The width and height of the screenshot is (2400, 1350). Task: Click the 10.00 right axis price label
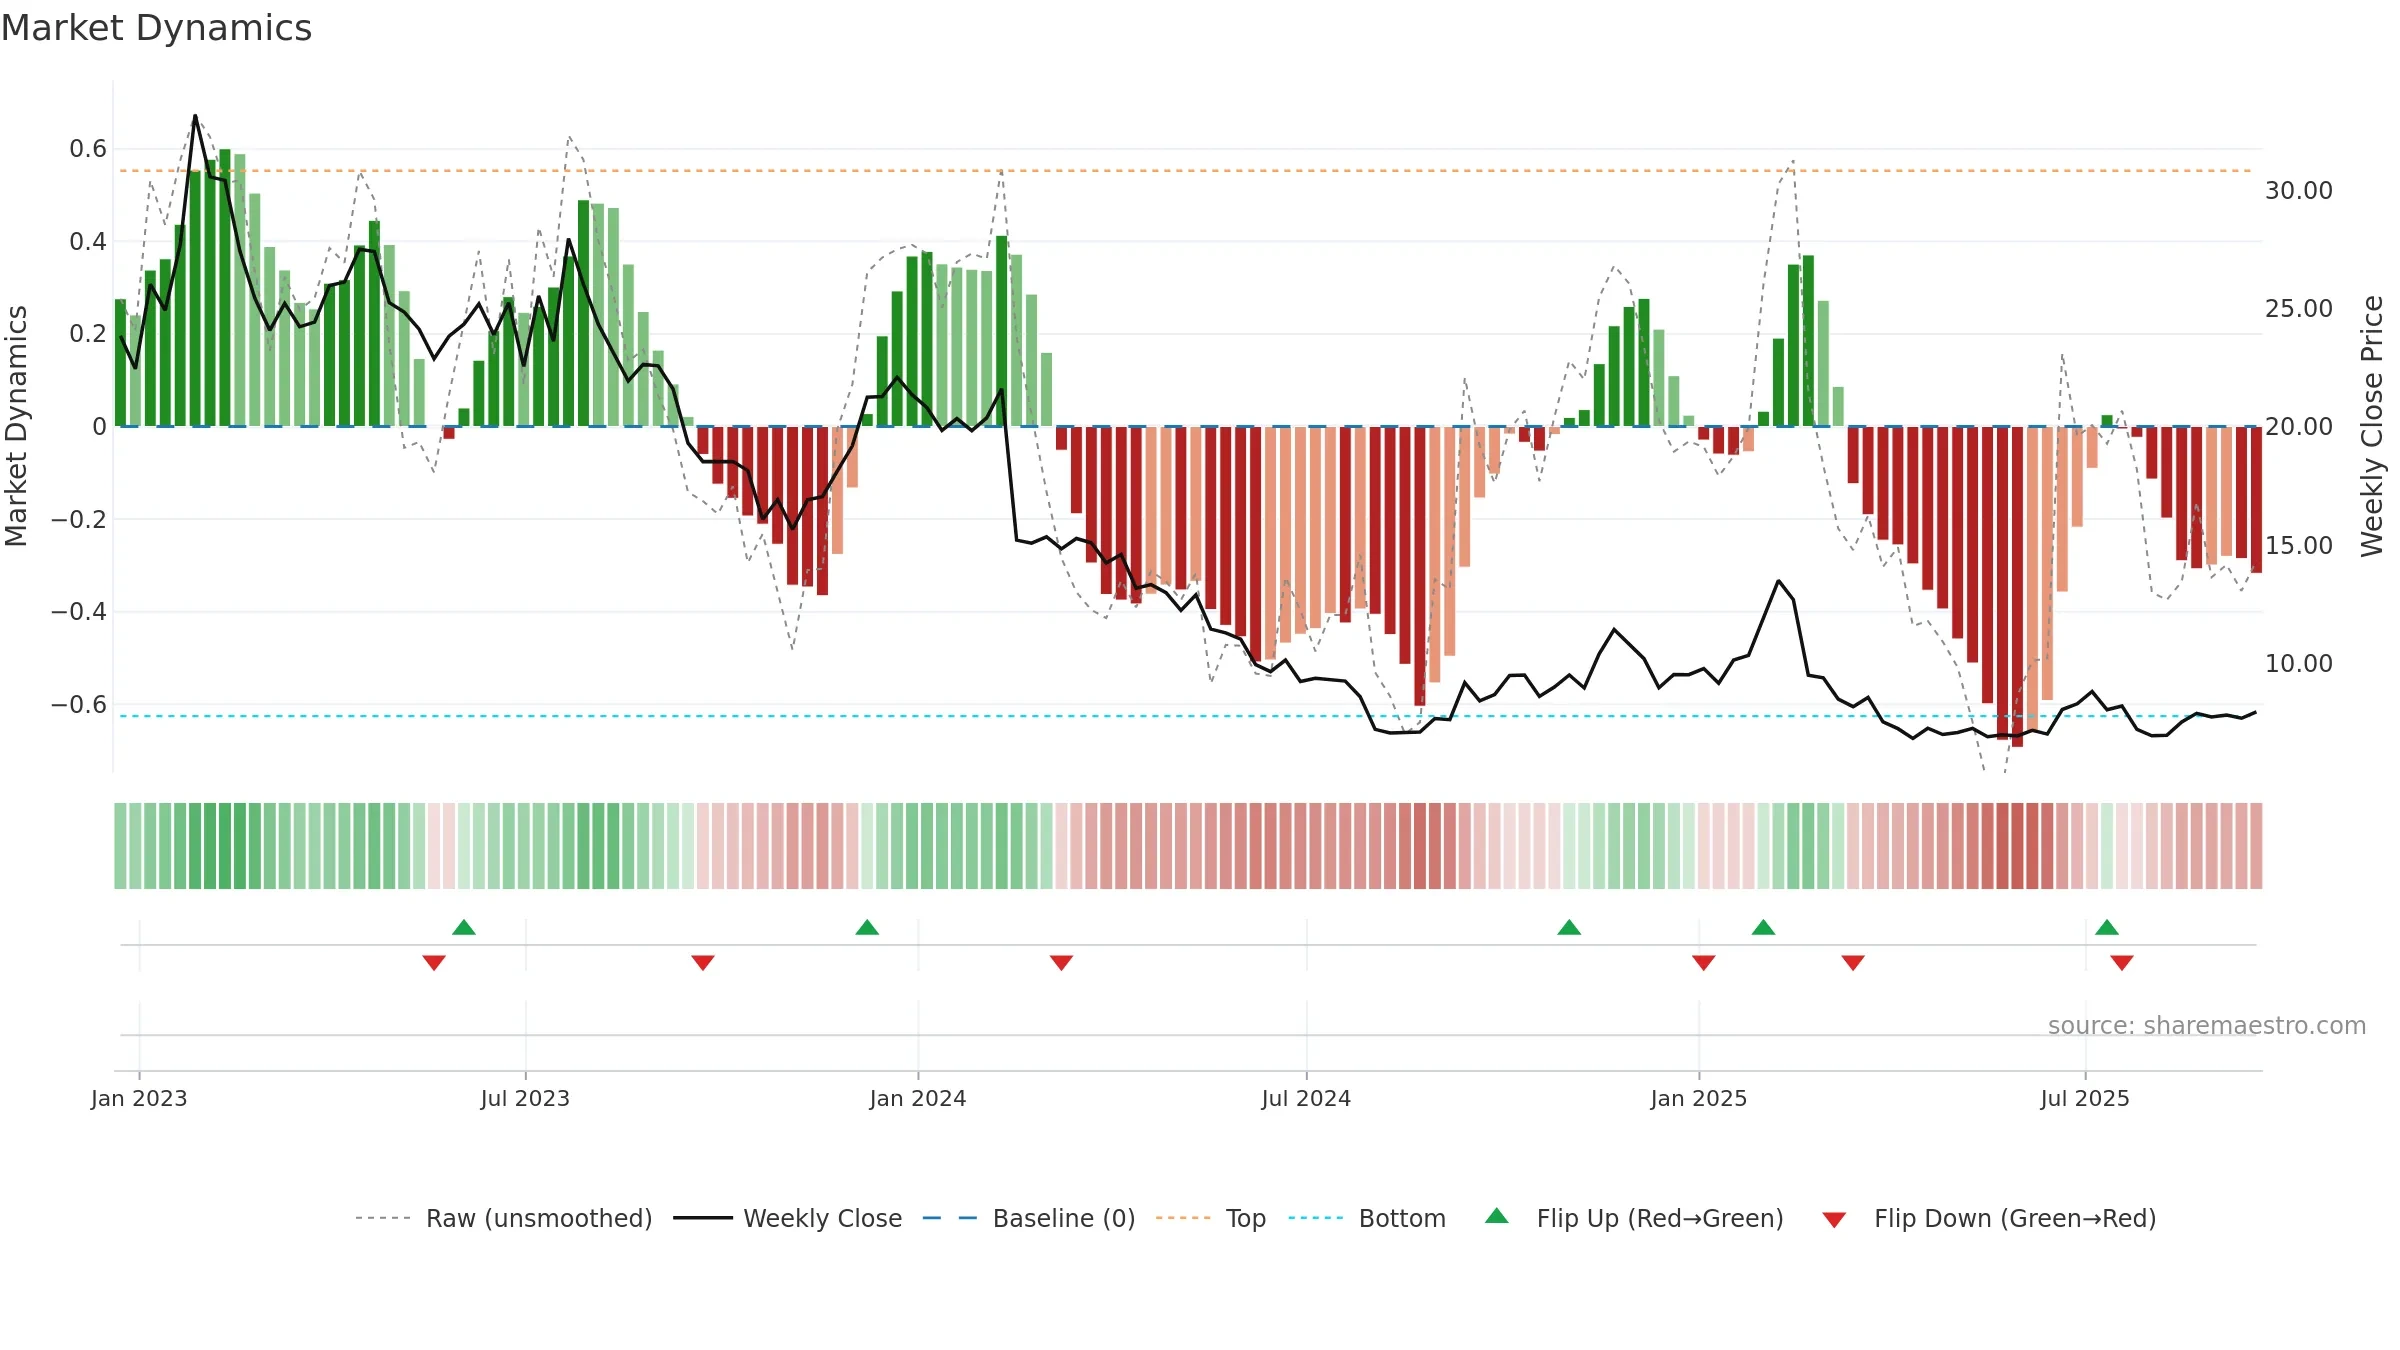(x=2299, y=663)
